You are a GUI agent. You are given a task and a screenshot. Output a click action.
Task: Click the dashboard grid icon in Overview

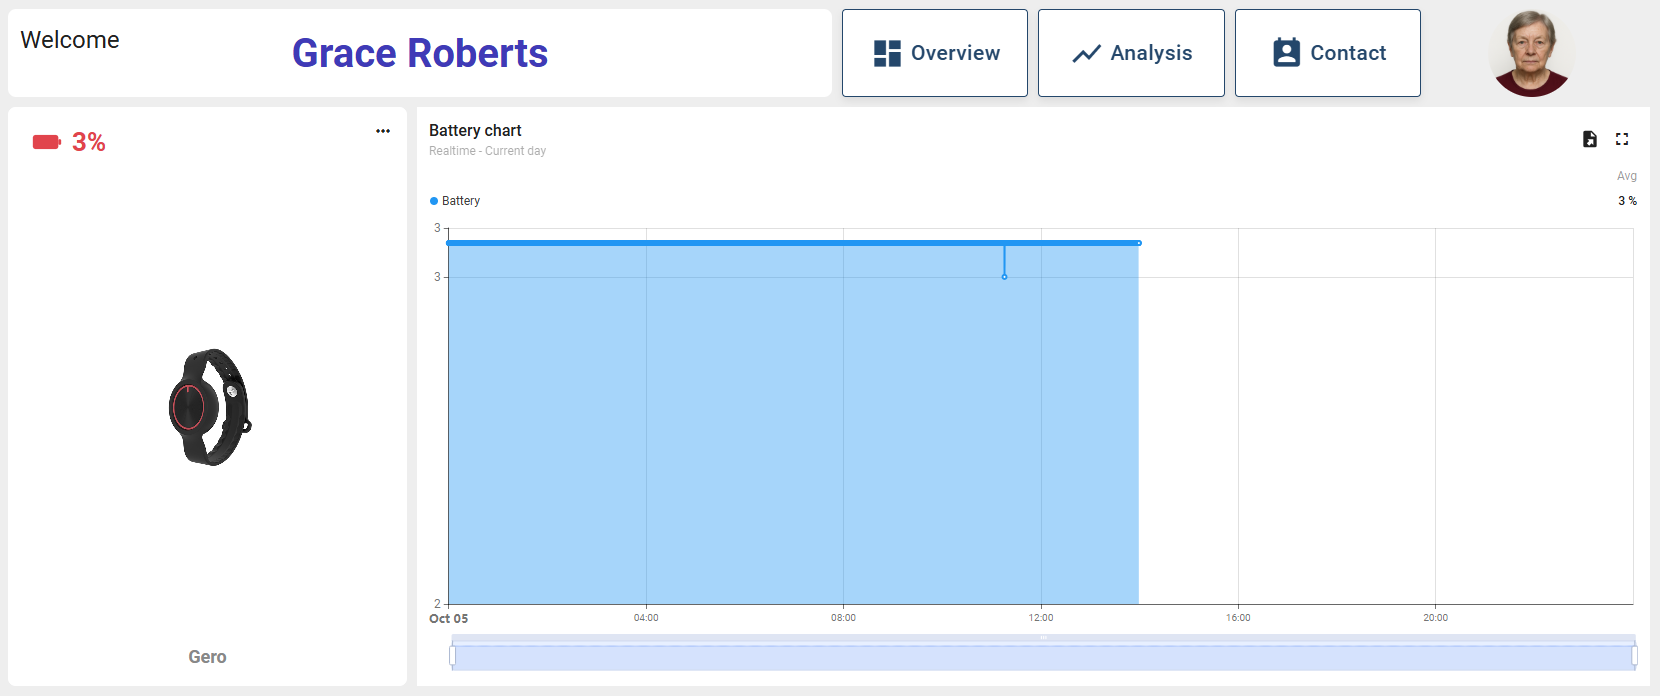tap(887, 53)
